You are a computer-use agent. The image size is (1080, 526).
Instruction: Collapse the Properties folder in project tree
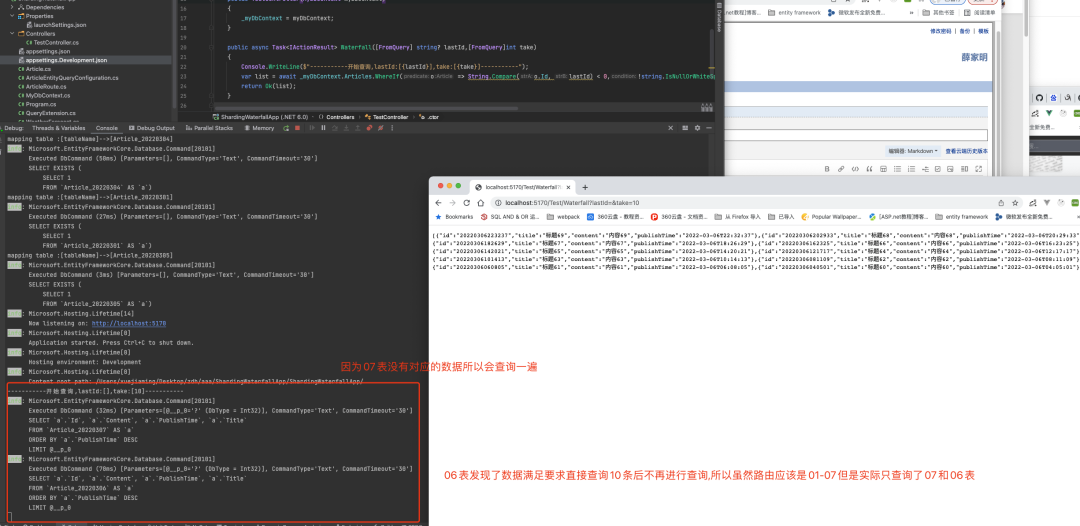click(12, 15)
